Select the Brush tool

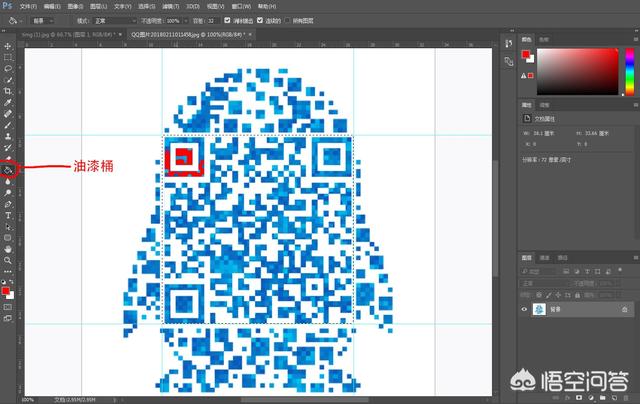(x=8, y=125)
